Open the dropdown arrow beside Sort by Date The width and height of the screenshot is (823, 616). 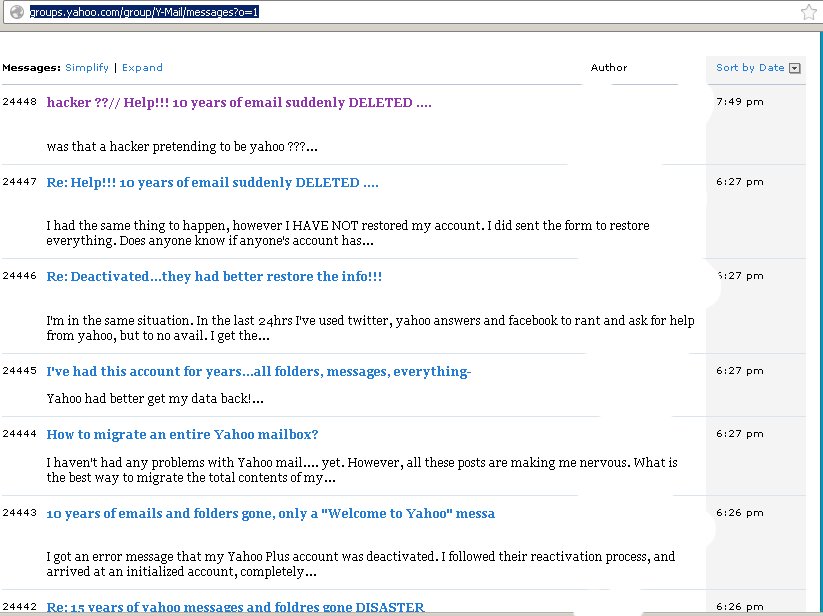coord(795,68)
